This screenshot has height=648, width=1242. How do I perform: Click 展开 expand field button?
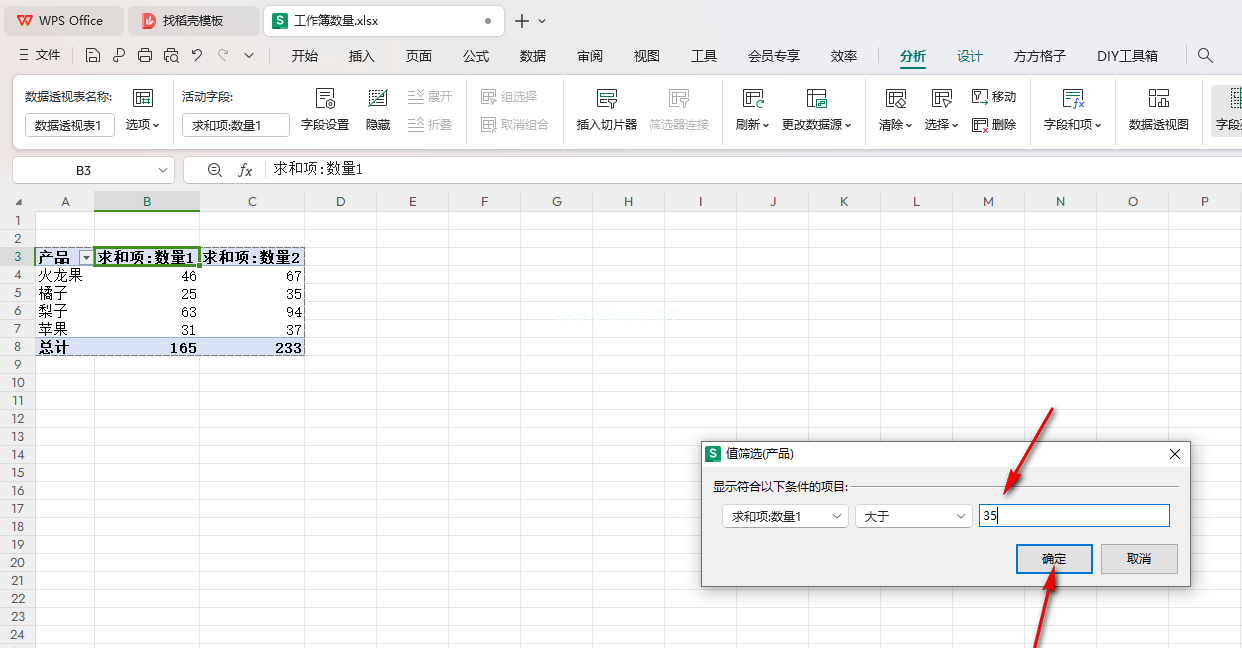[430, 97]
